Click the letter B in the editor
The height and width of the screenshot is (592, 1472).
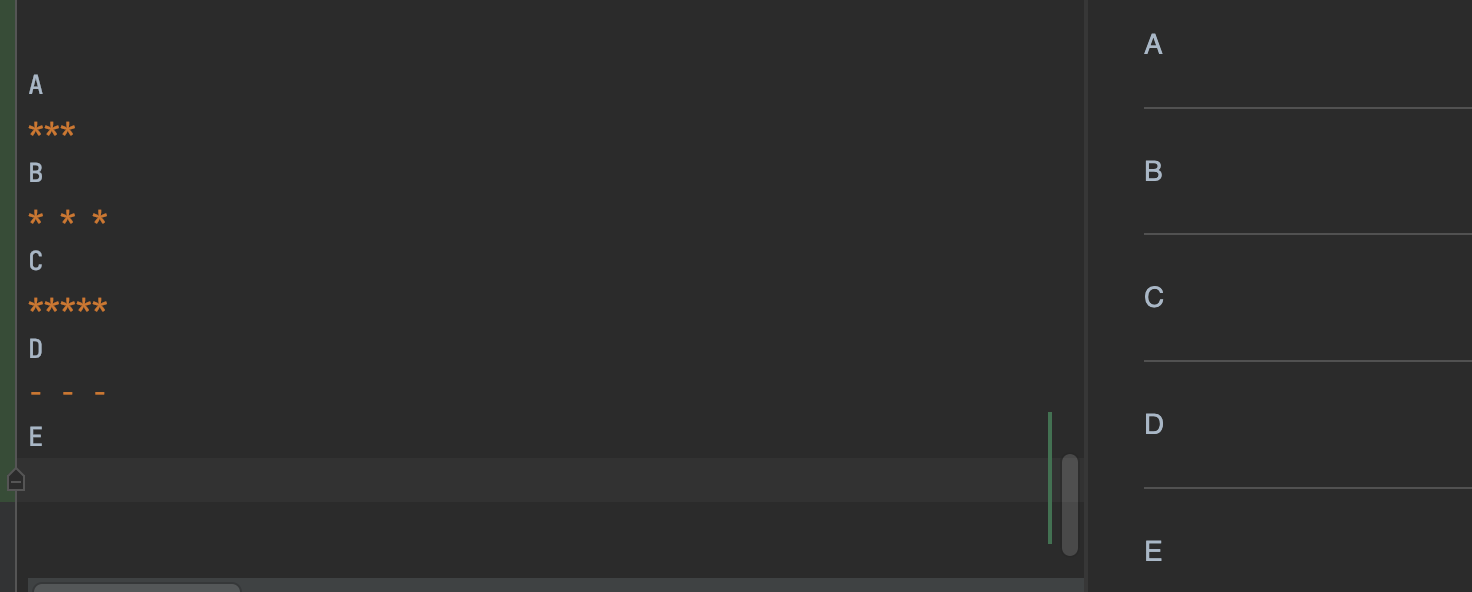(36, 174)
